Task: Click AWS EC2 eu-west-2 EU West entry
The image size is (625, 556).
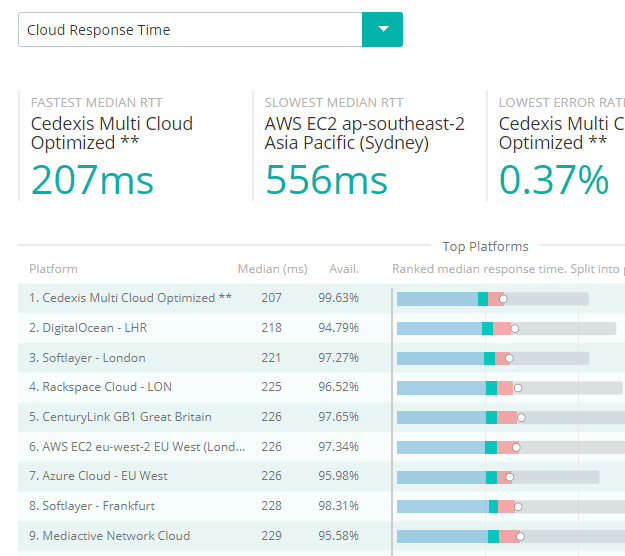Action: click(136, 447)
